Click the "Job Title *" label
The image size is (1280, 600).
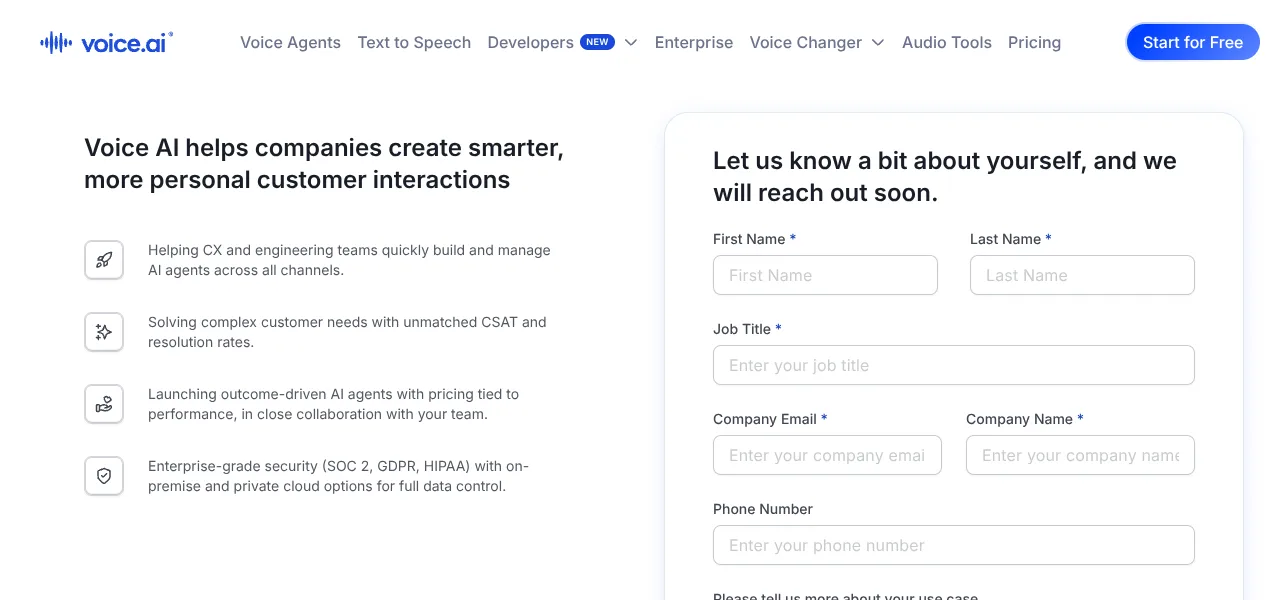point(747,329)
